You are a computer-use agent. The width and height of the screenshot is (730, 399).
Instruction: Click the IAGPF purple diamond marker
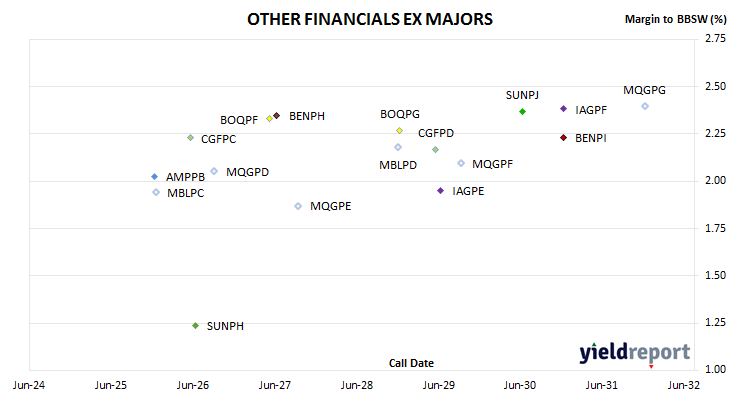point(563,108)
